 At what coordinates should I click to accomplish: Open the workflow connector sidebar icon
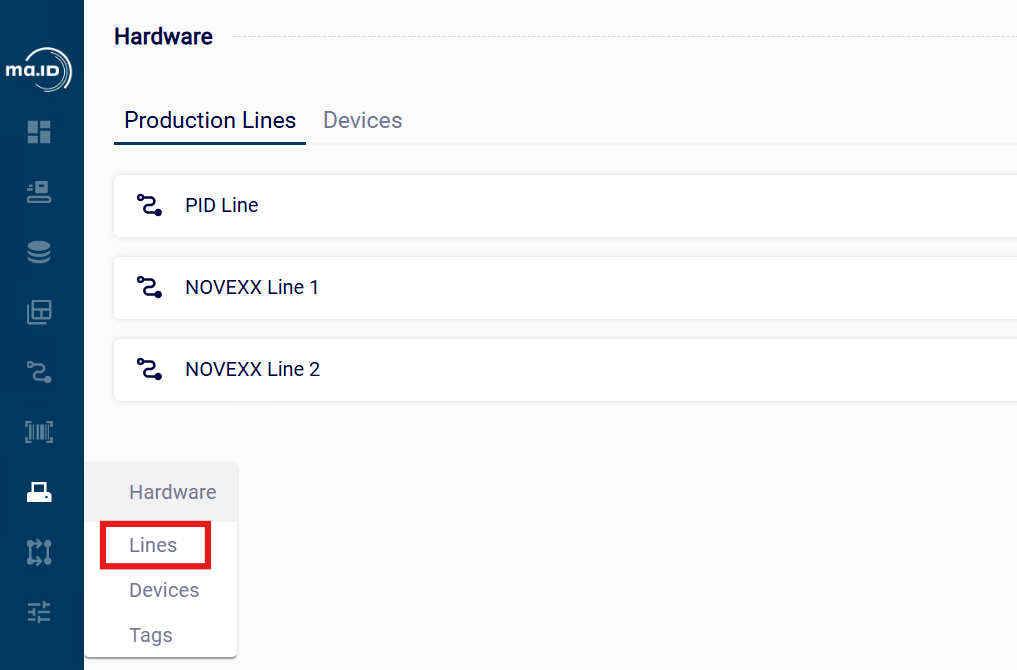tap(39, 552)
